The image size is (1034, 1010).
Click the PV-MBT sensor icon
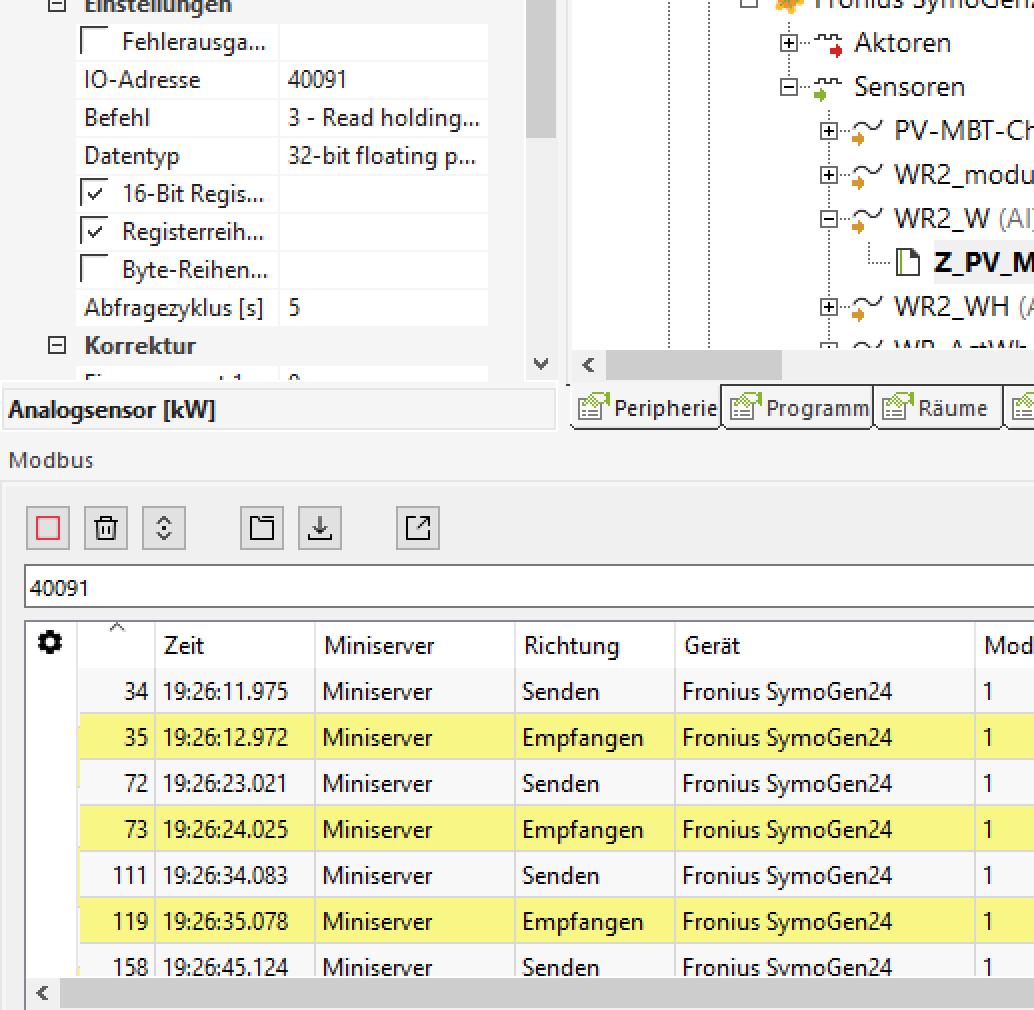(867, 131)
